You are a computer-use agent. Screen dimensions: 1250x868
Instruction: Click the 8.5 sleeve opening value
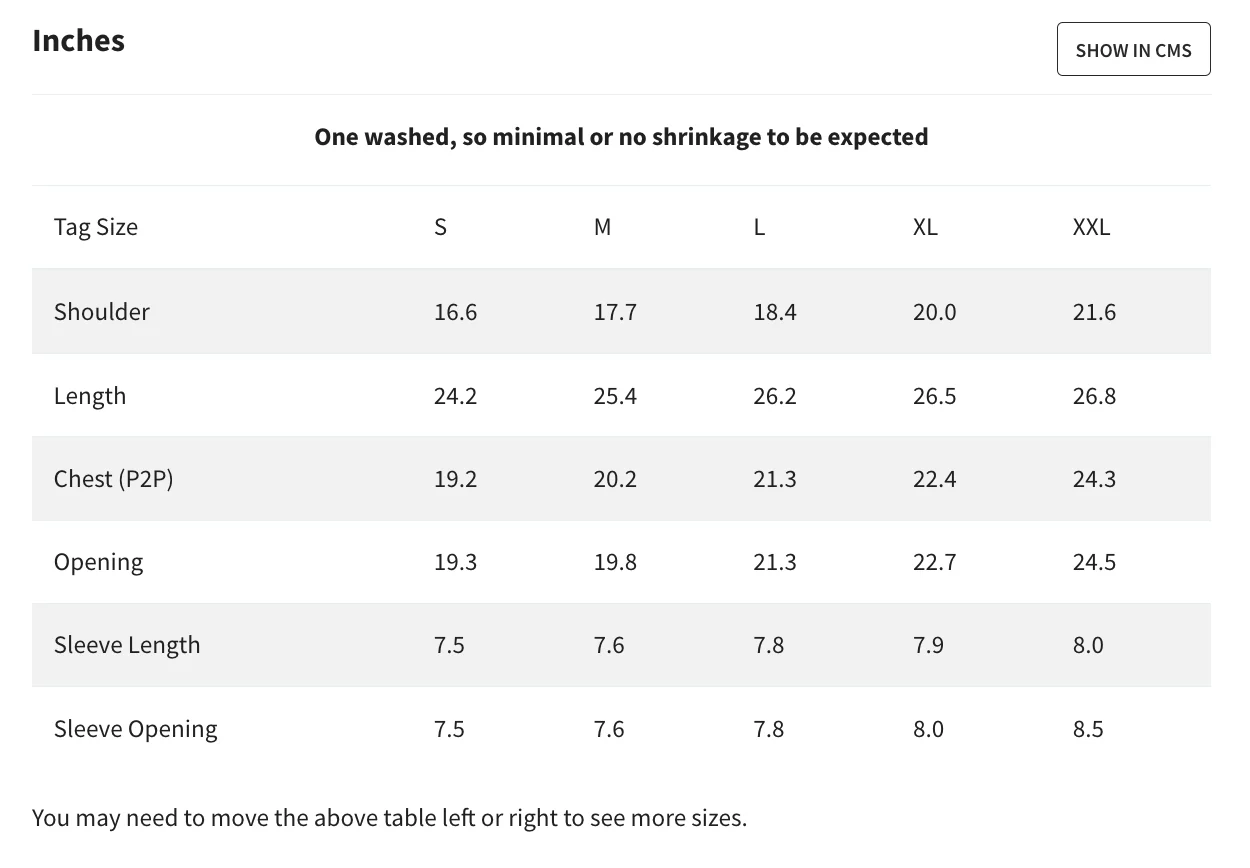click(1088, 729)
